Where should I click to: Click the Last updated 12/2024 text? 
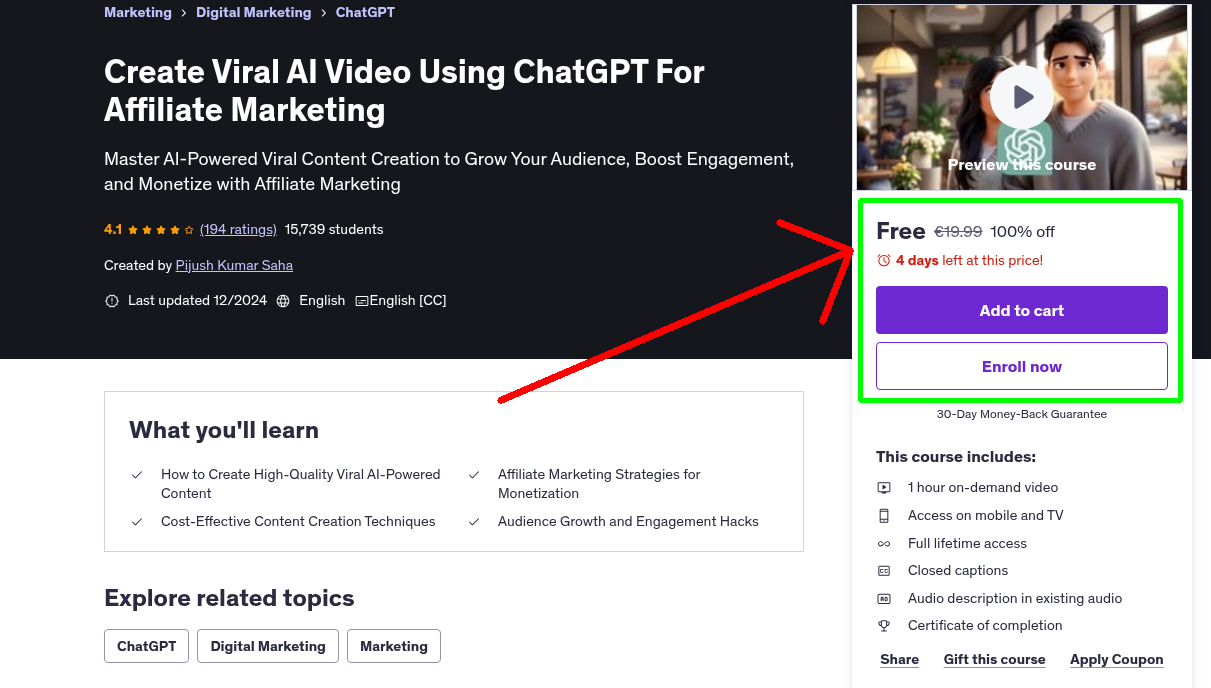click(x=197, y=300)
